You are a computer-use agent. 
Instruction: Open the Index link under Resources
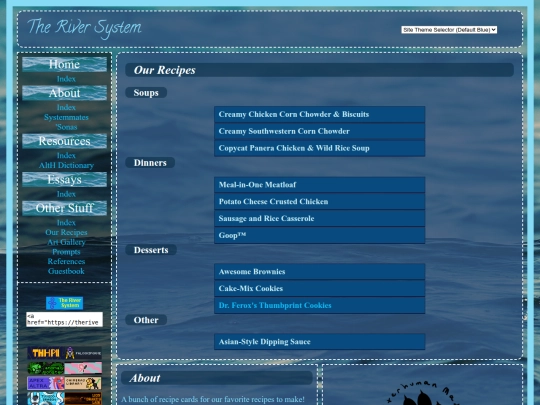(66, 156)
